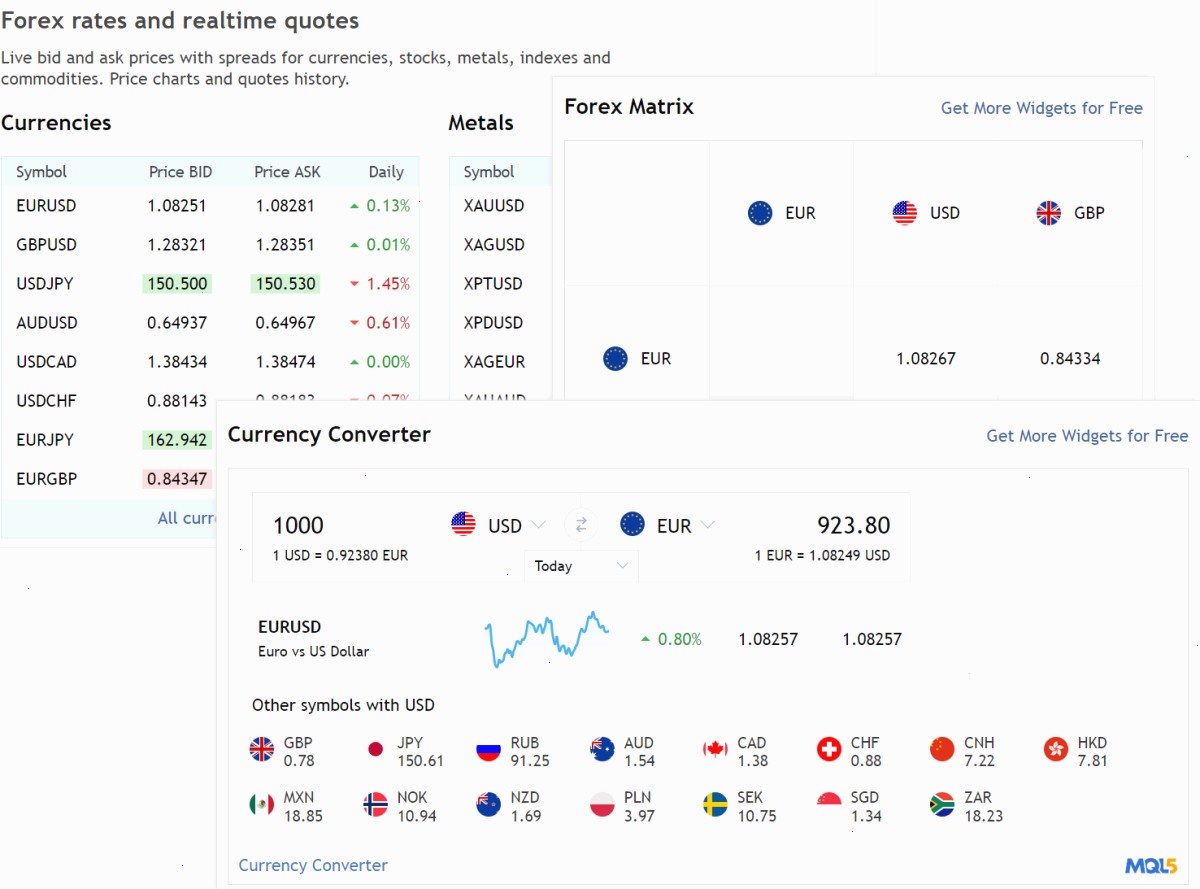The width and height of the screenshot is (1200, 889).
Task: Open the USDJPY row in Currencies table
Action: [210, 284]
